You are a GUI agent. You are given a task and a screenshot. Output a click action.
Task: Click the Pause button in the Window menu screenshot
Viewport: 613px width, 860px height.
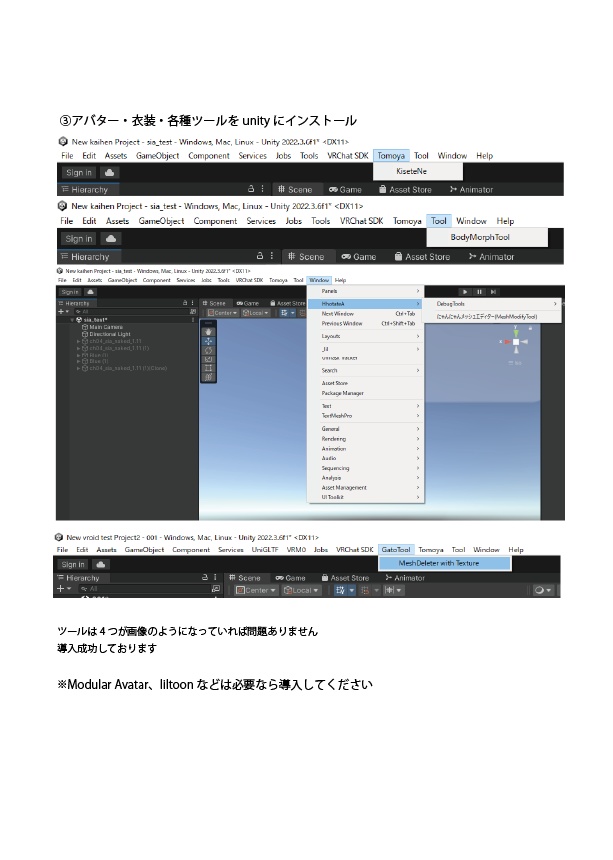(479, 292)
